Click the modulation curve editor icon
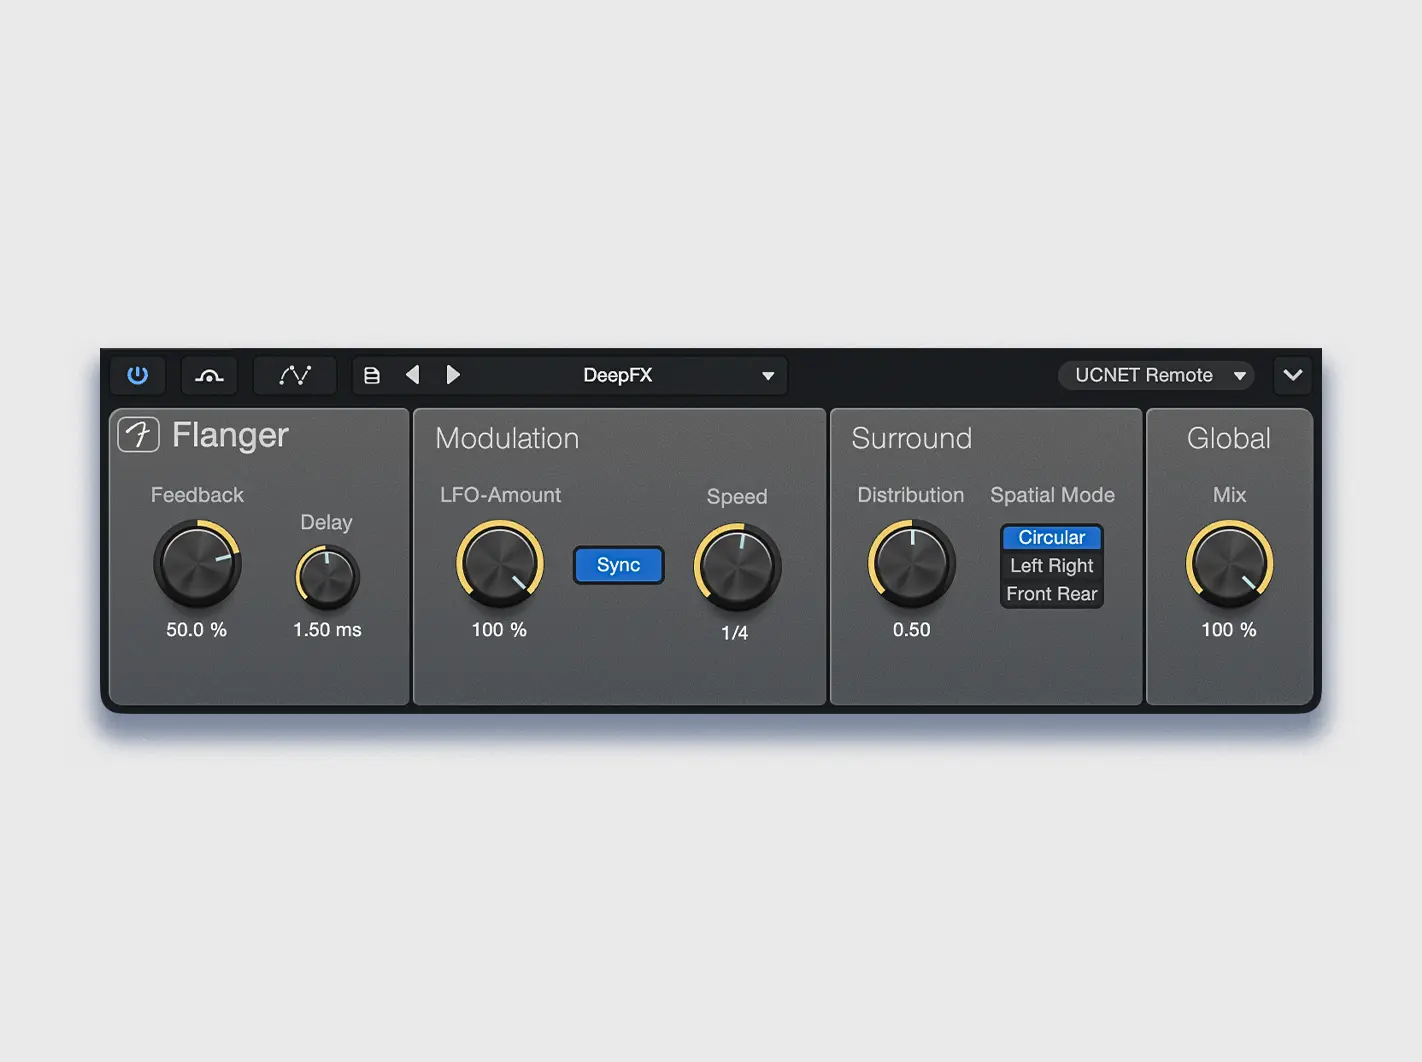The width and height of the screenshot is (1422, 1062). pos(294,375)
